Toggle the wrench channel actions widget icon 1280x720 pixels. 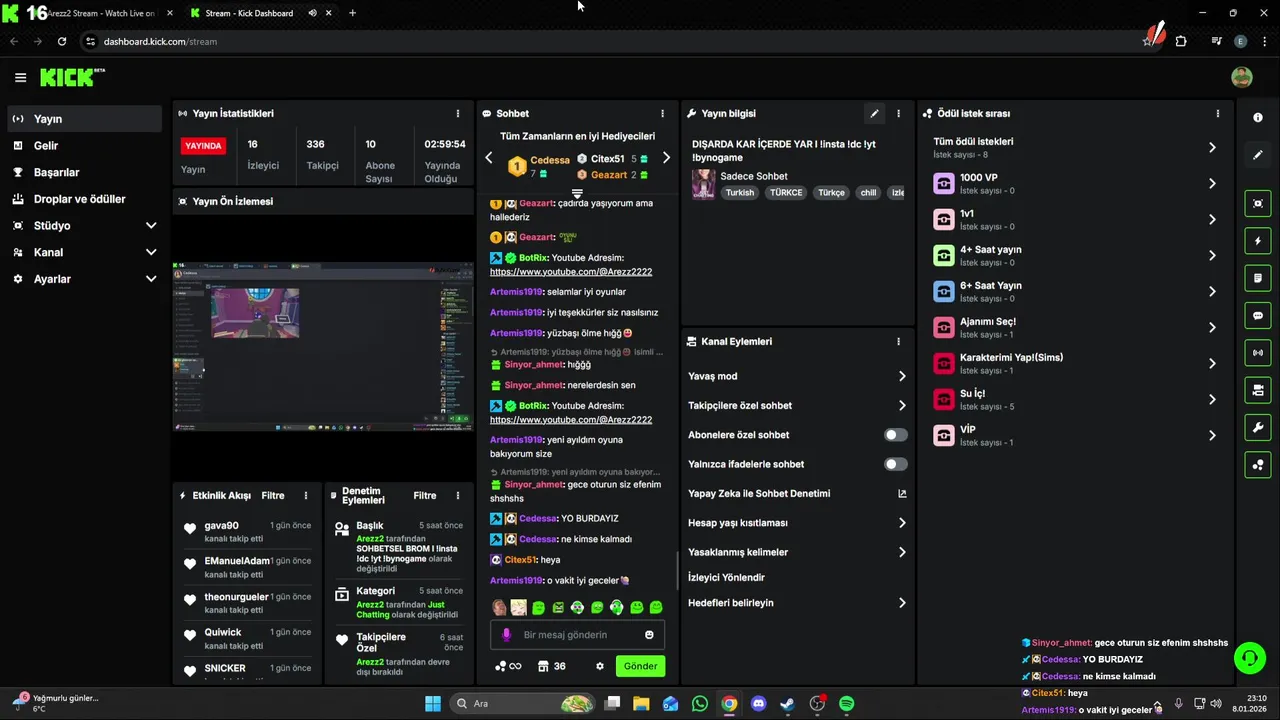1258,428
